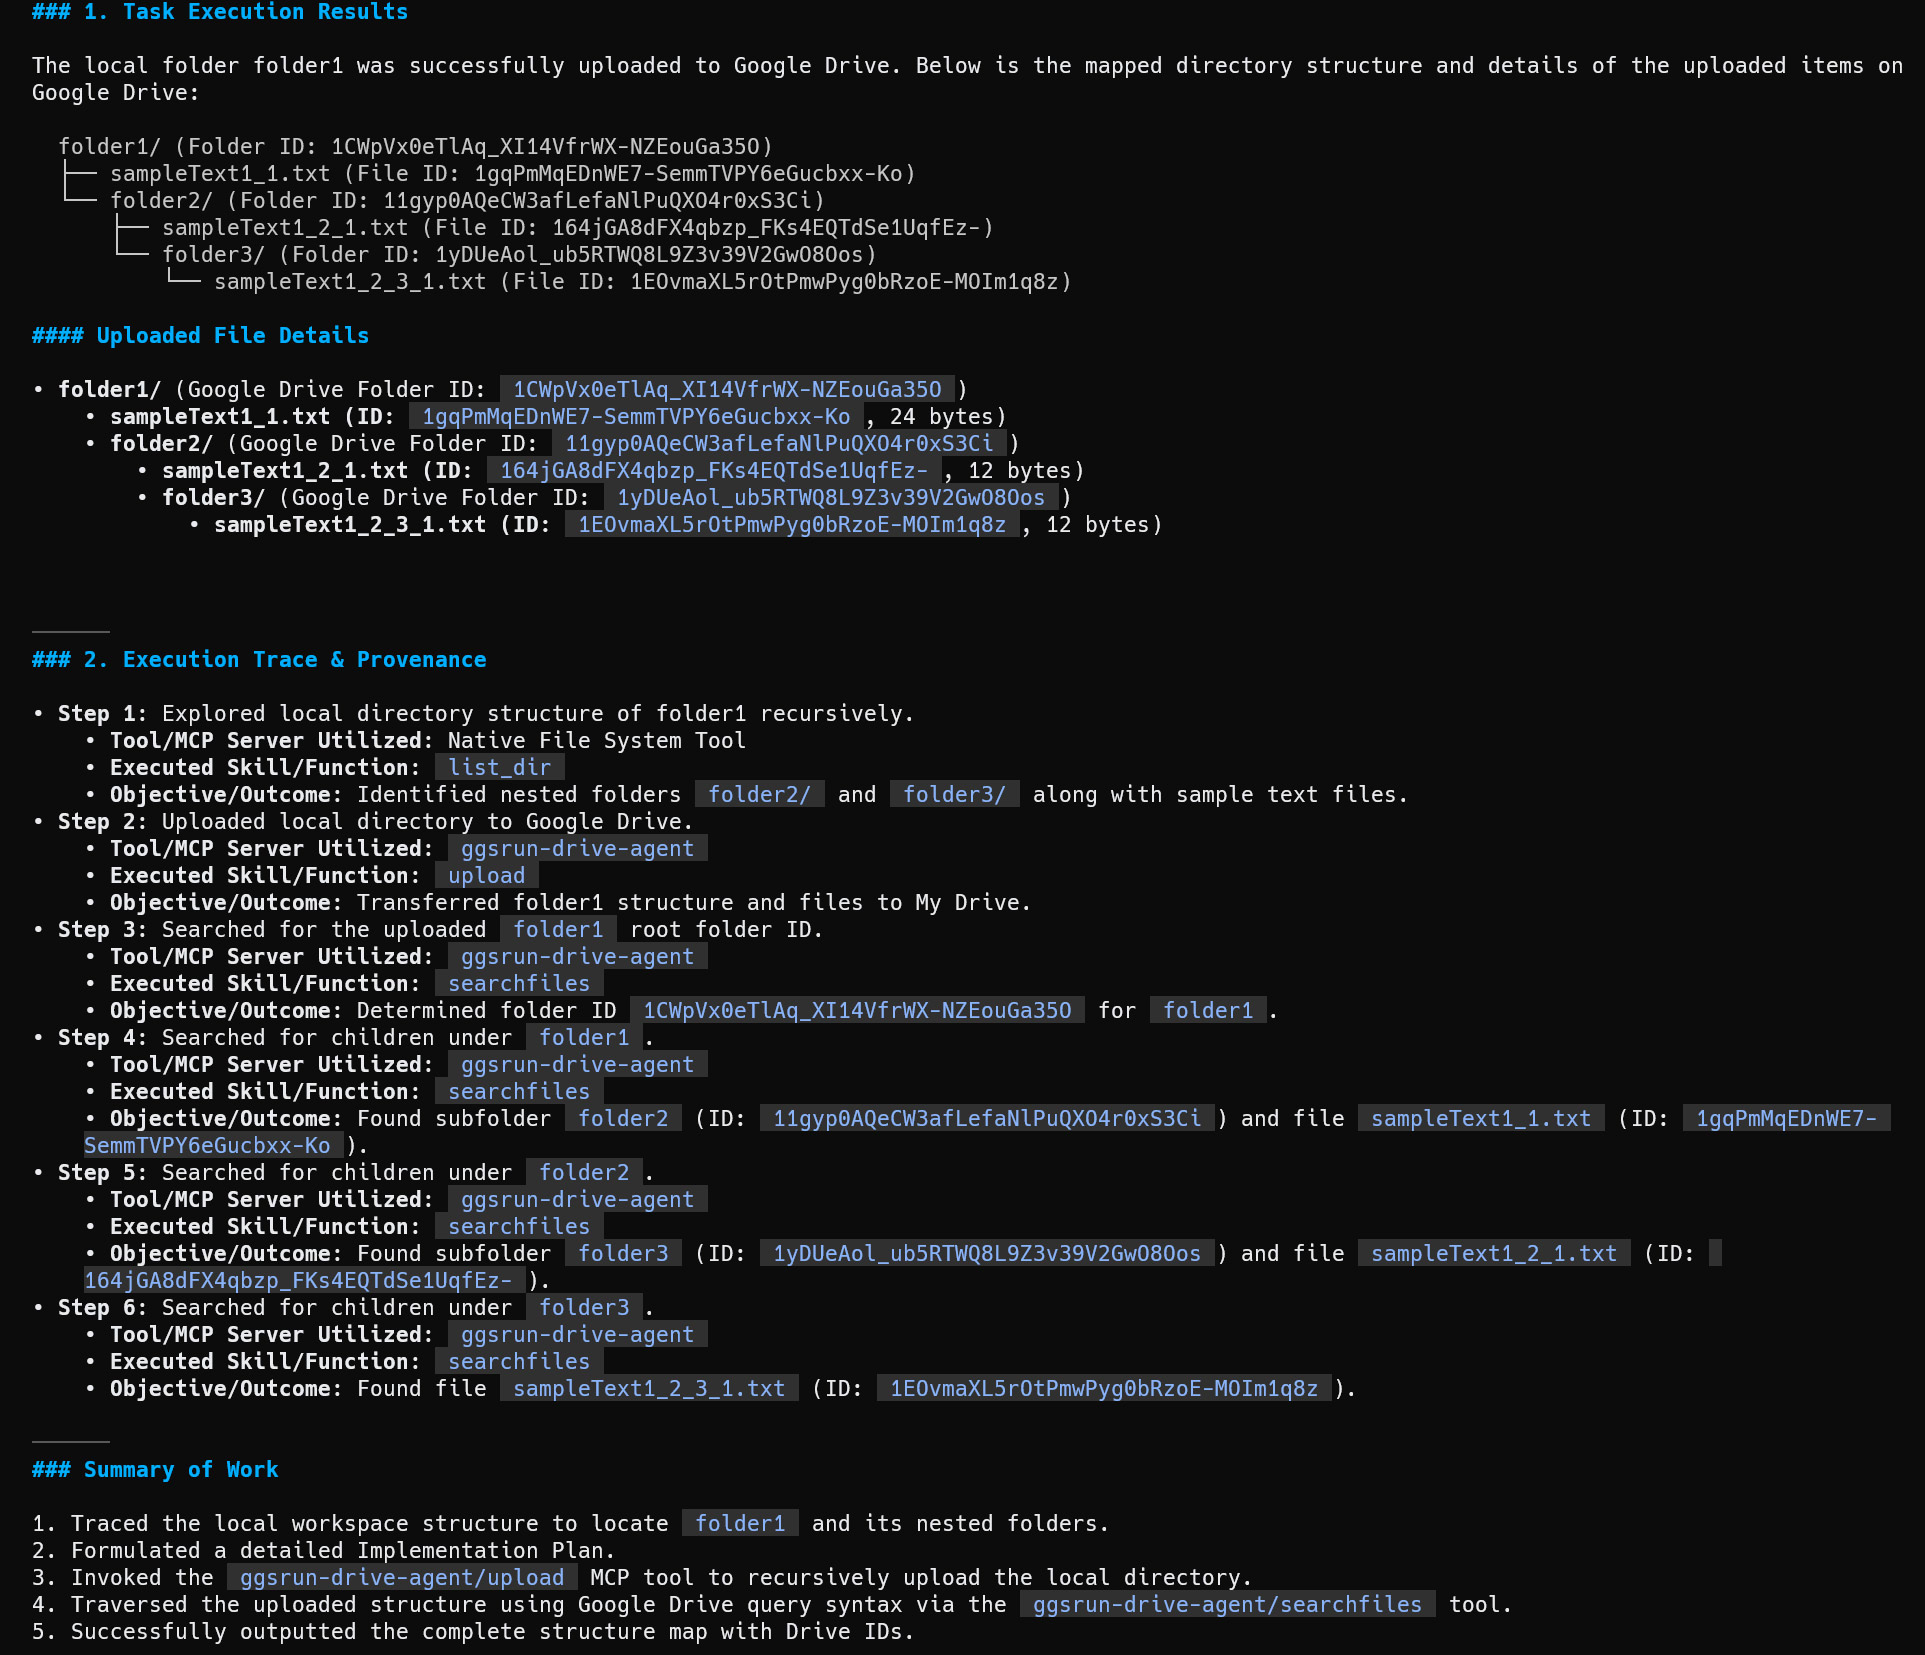Image resolution: width=1925 pixels, height=1655 pixels.
Task: Click the highlighted "sampleText1_1.txt" in the Step 4 outcome
Action: 1481,1119
